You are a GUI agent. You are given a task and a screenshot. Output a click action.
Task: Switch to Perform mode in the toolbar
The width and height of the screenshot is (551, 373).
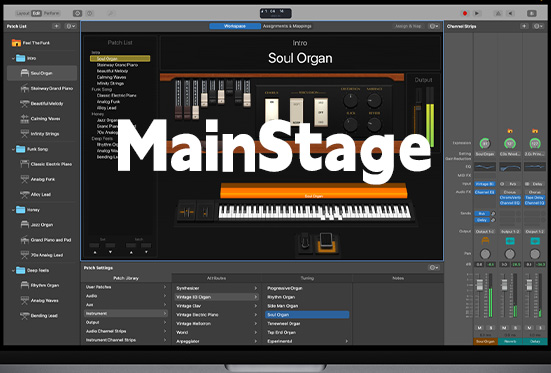click(x=51, y=13)
